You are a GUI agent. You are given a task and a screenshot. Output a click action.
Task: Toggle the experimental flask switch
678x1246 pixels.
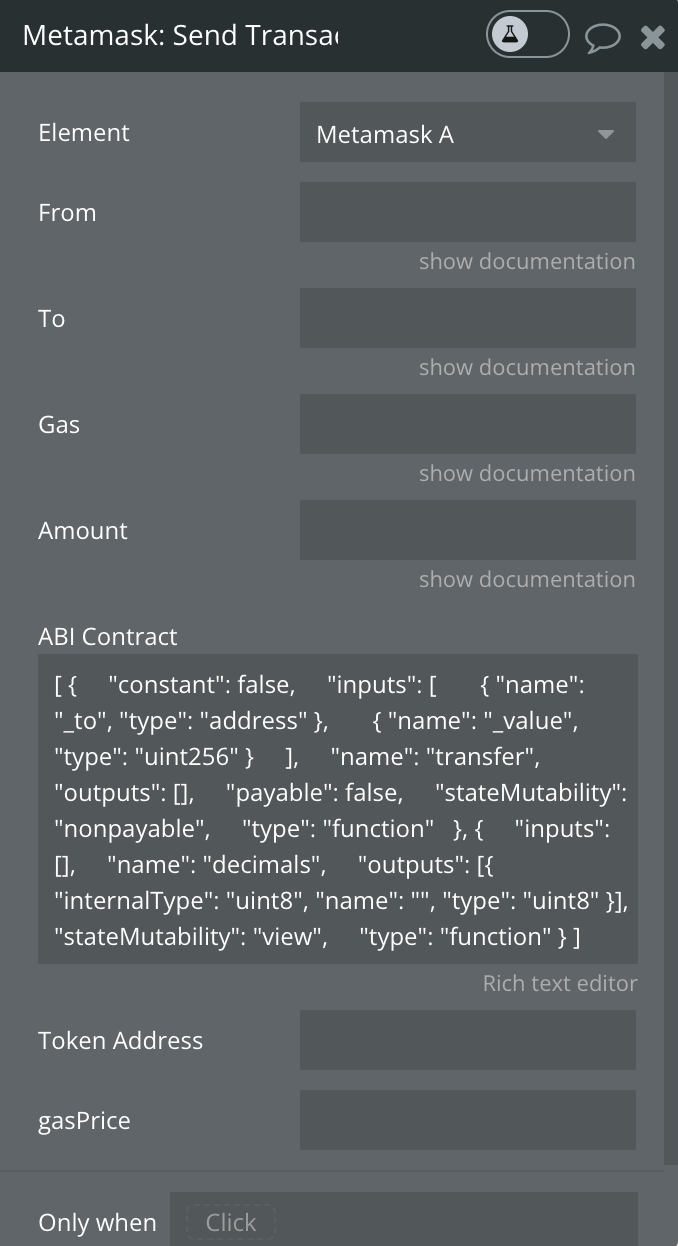(528, 35)
